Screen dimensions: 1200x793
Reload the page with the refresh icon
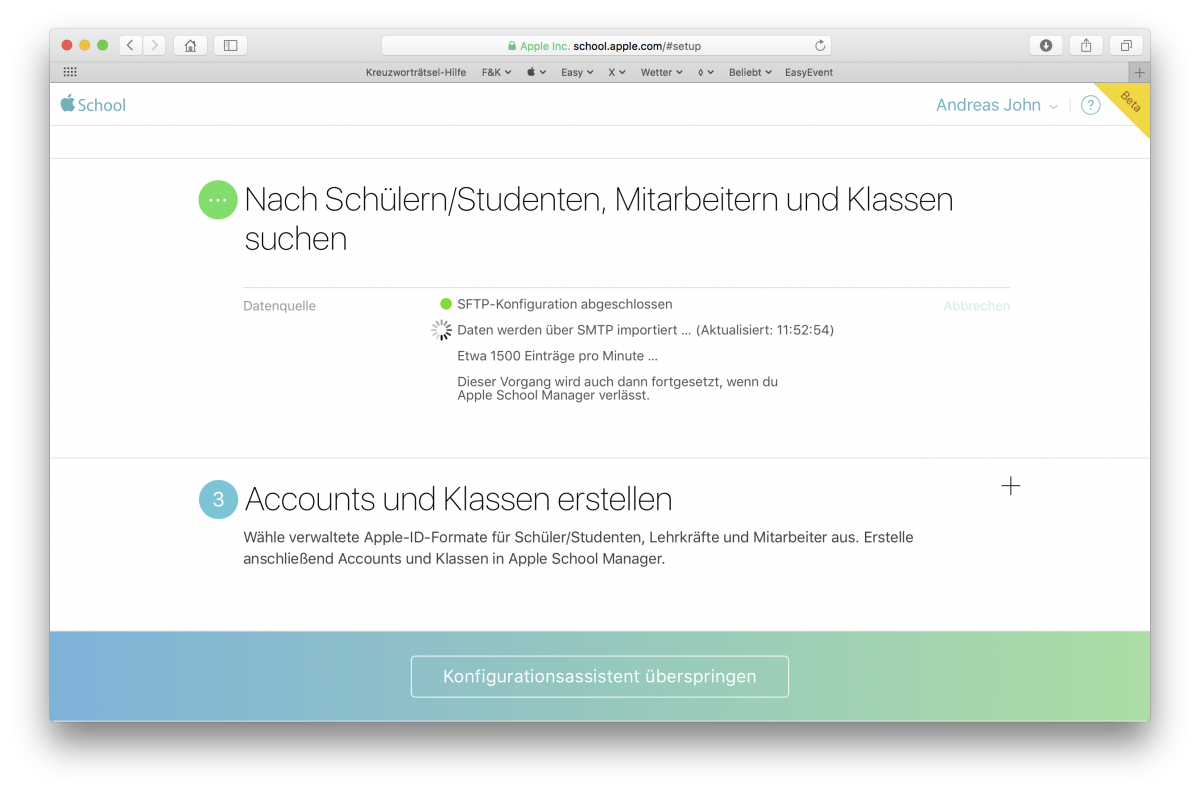(x=820, y=45)
